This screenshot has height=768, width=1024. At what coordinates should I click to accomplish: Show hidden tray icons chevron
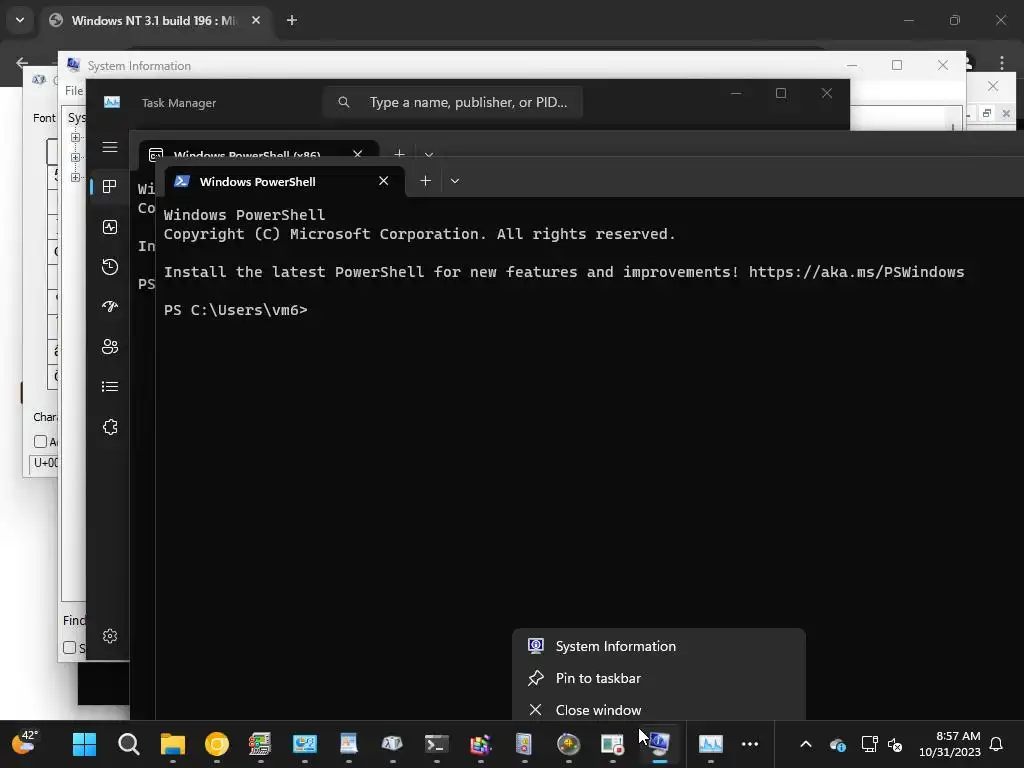[x=806, y=744]
